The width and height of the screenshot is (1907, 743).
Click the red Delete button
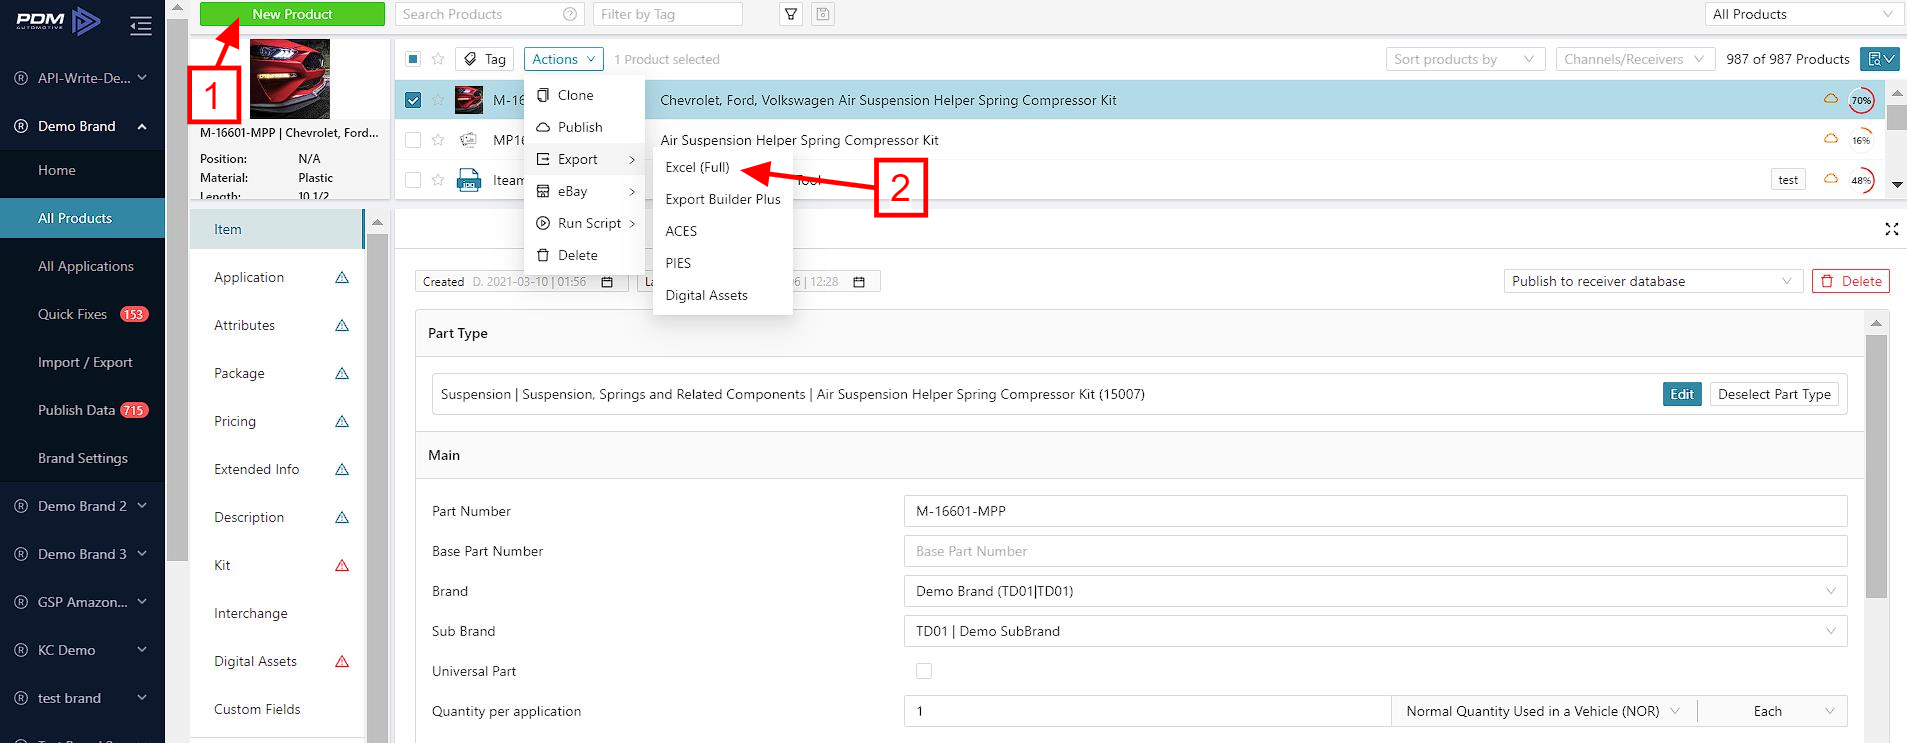click(1851, 281)
